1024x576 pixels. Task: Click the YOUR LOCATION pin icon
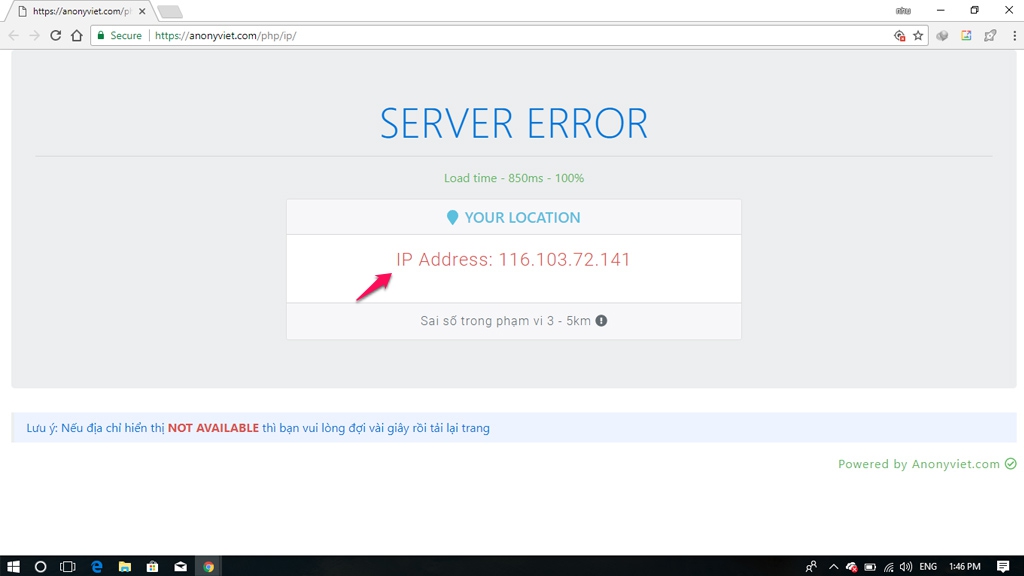(x=453, y=217)
